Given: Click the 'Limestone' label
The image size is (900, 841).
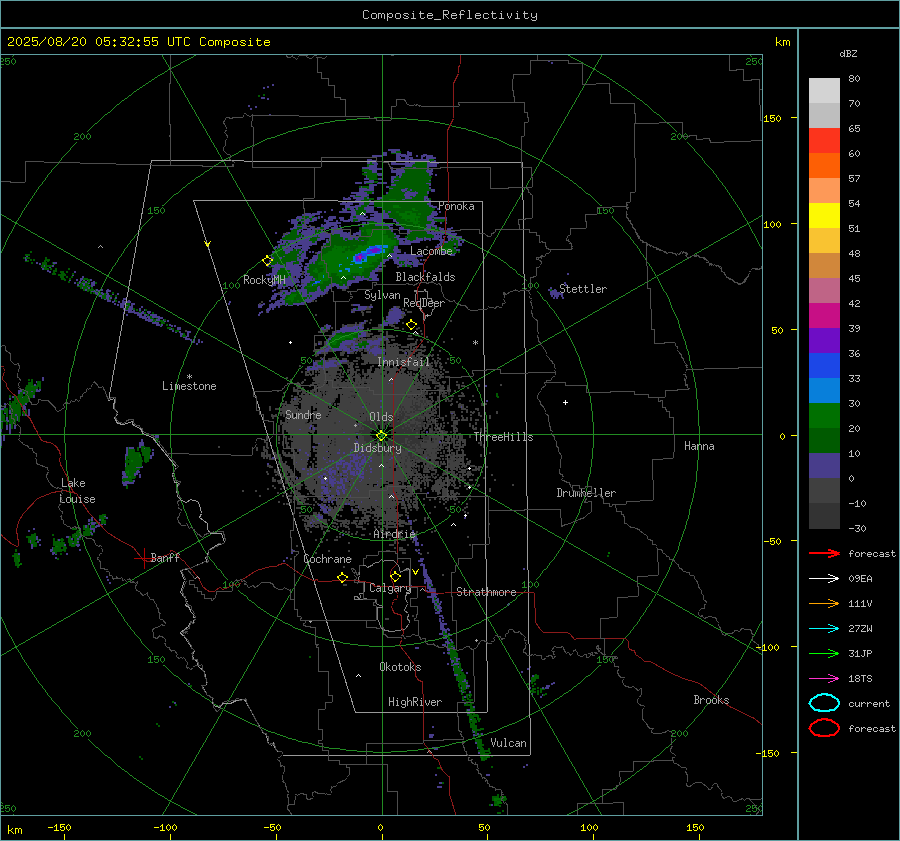Looking at the screenshot, I should click(x=189, y=386).
